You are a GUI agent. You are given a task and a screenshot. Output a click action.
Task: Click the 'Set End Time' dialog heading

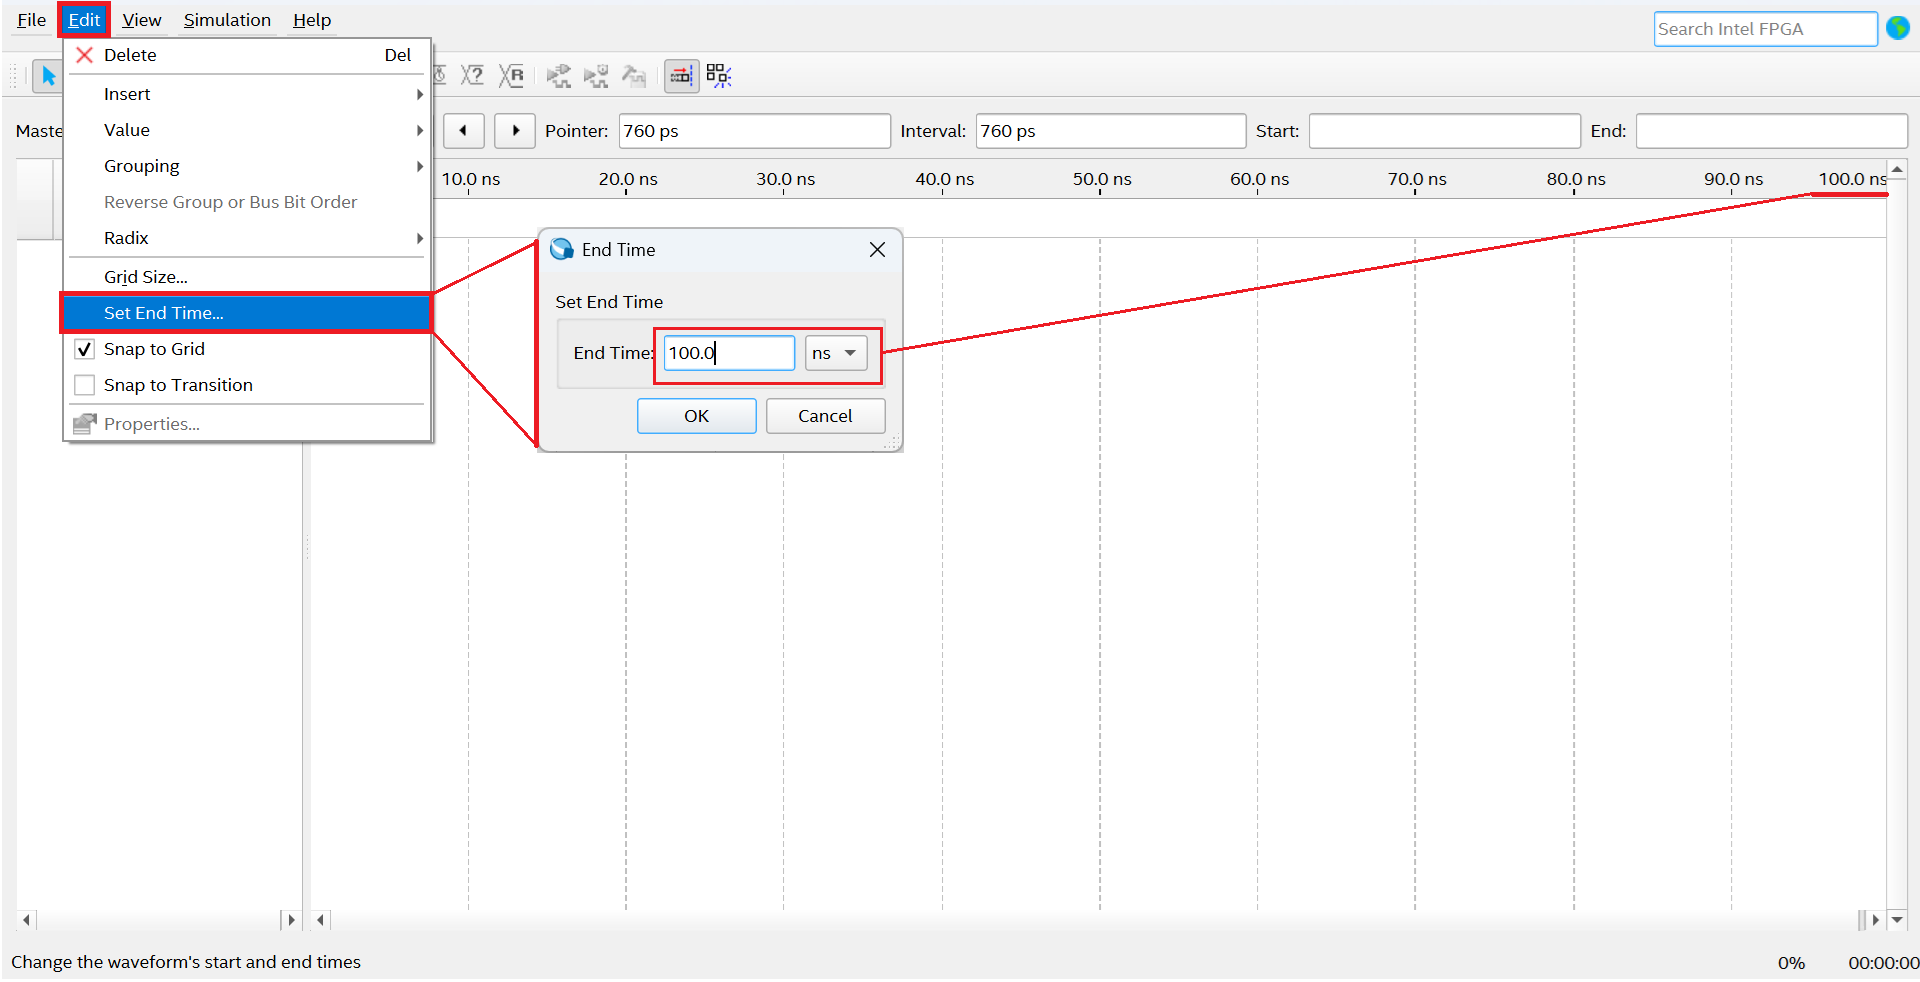(x=609, y=302)
